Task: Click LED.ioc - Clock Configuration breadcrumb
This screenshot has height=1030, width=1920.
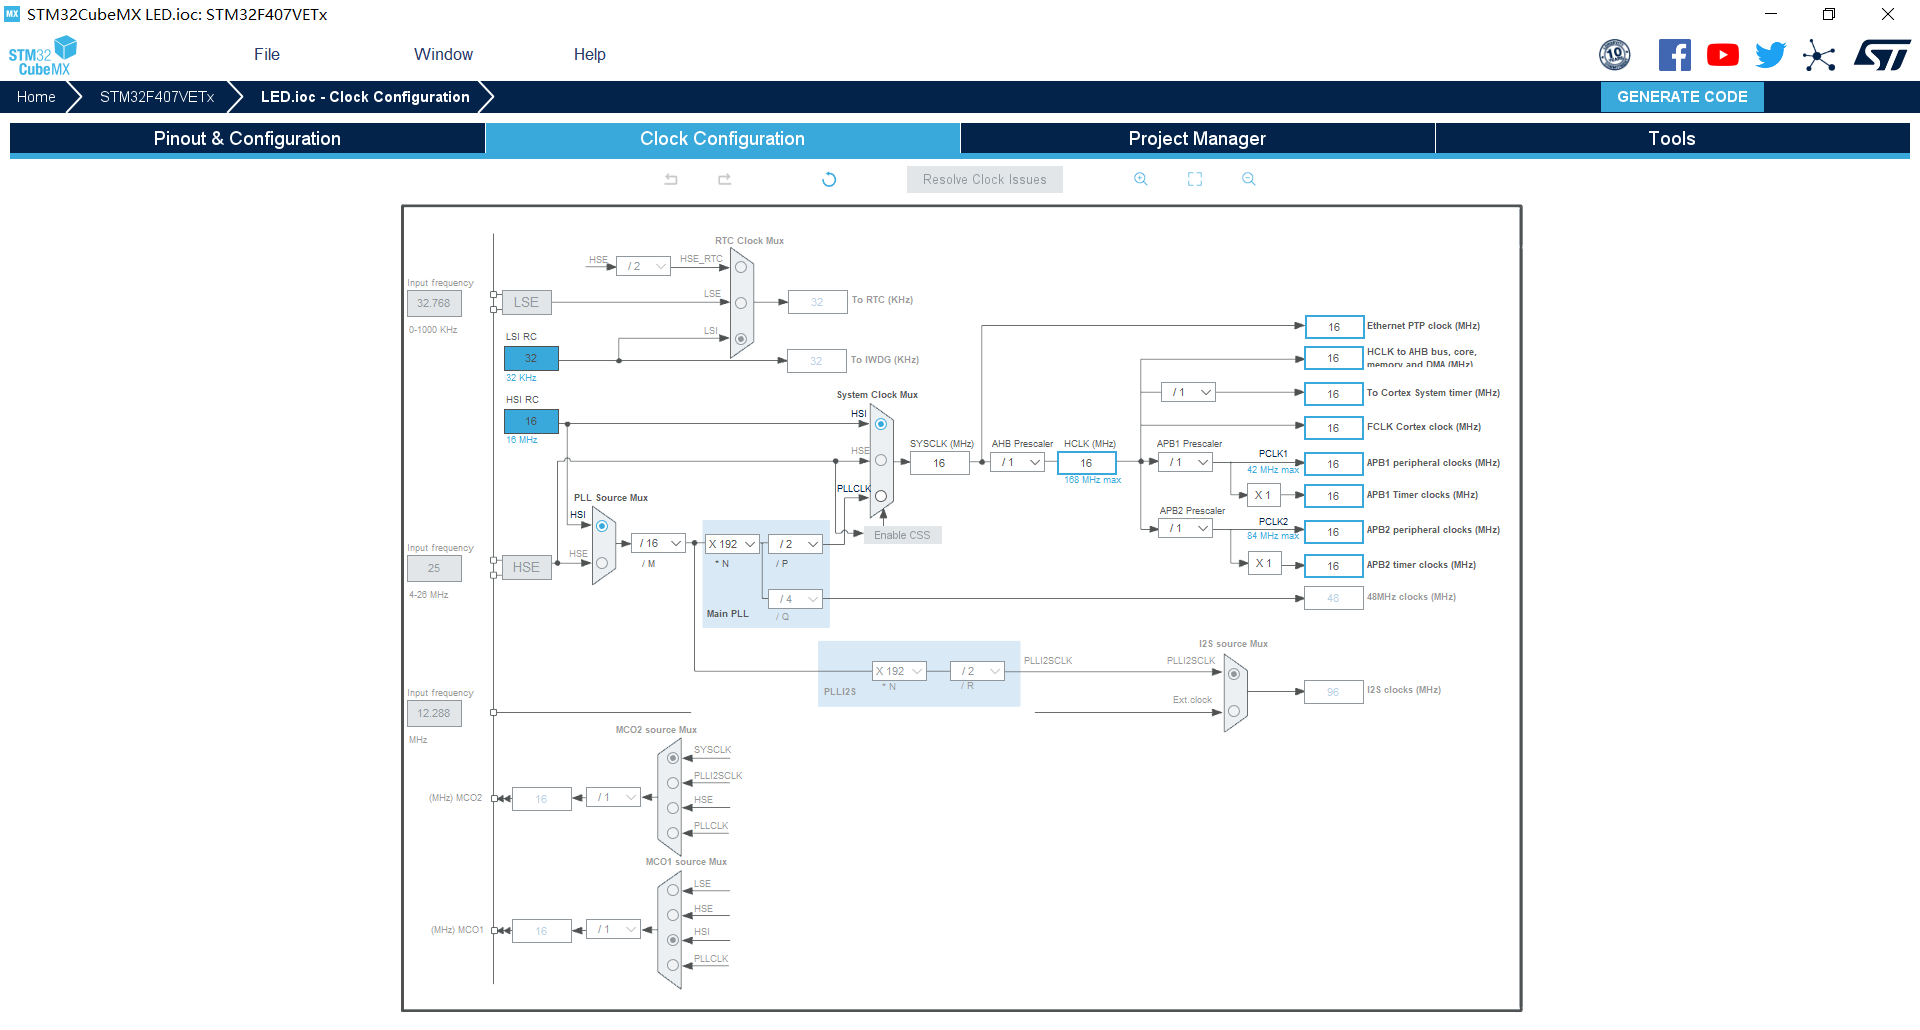Action: pos(365,97)
